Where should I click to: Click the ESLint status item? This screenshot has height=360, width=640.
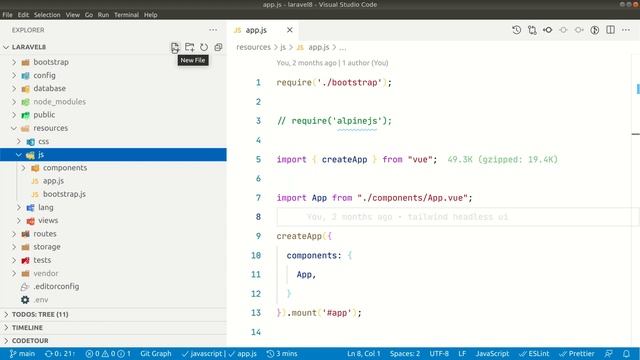534,354
